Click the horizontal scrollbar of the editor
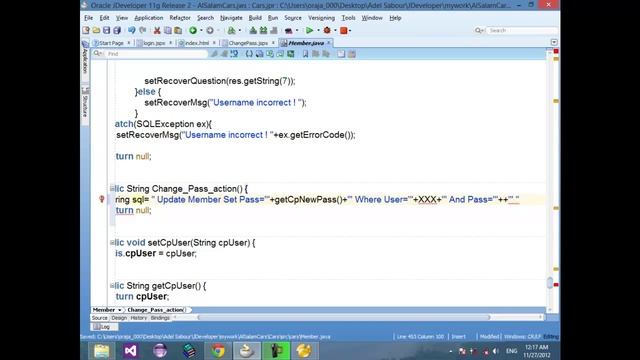 coord(344,318)
